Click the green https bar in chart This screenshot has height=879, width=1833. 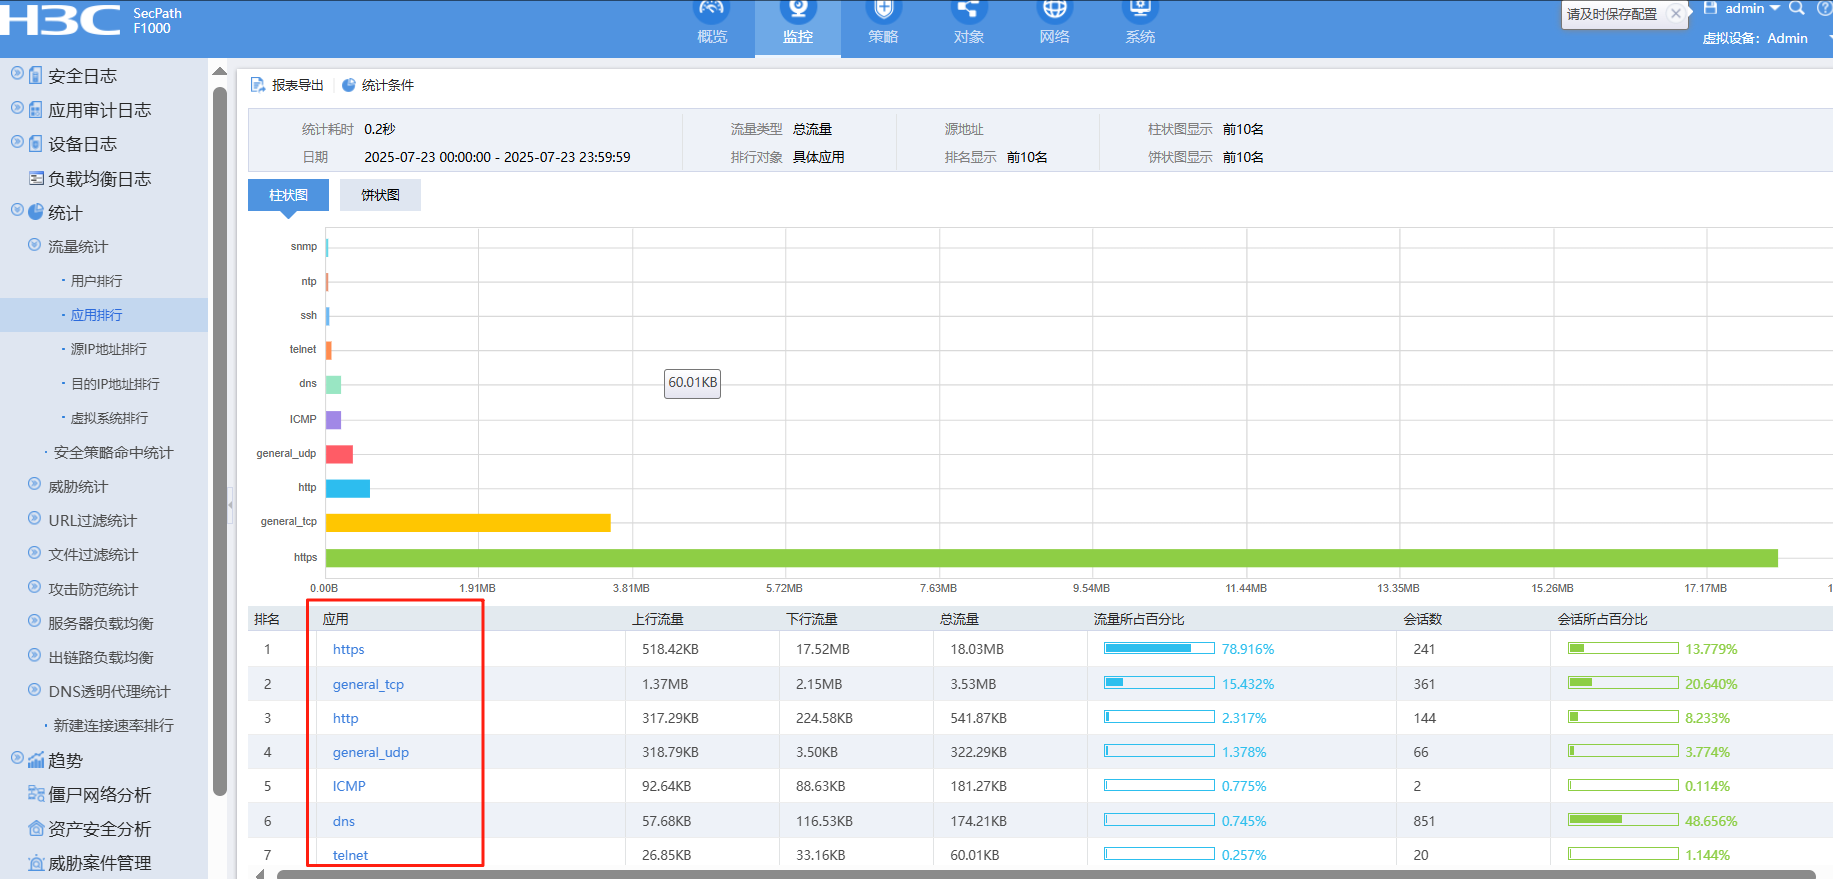pyautogui.click(x=1050, y=558)
